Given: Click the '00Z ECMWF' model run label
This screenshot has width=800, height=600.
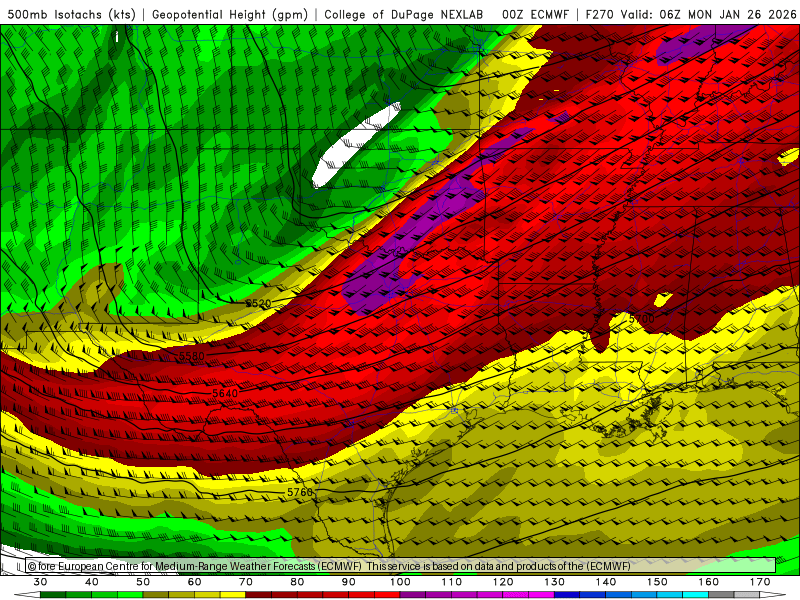Looking at the screenshot, I should pyautogui.click(x=535, y=14).
